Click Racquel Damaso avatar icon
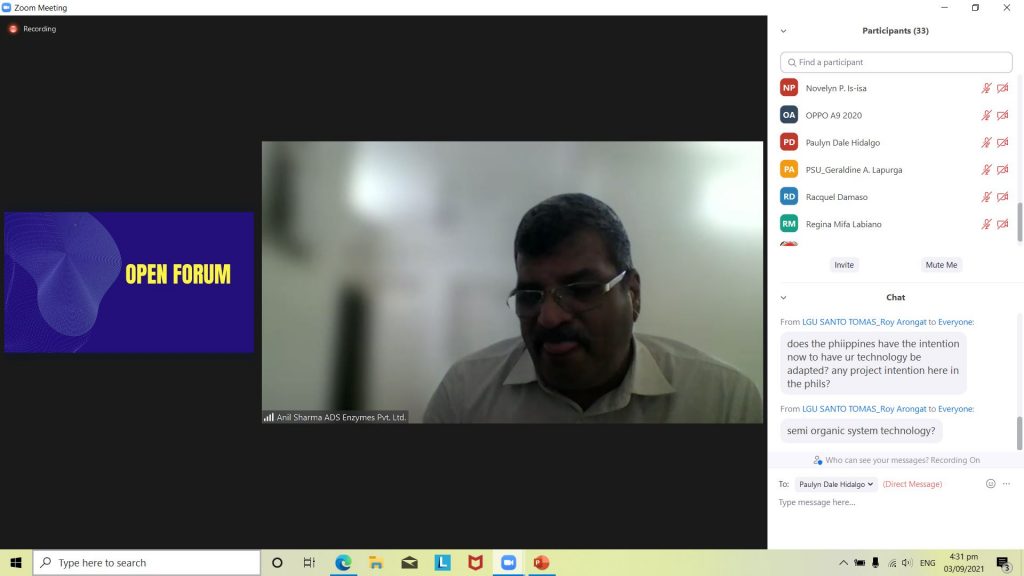The width and height of the screenshot is (1024, 576). pos(789,197)
